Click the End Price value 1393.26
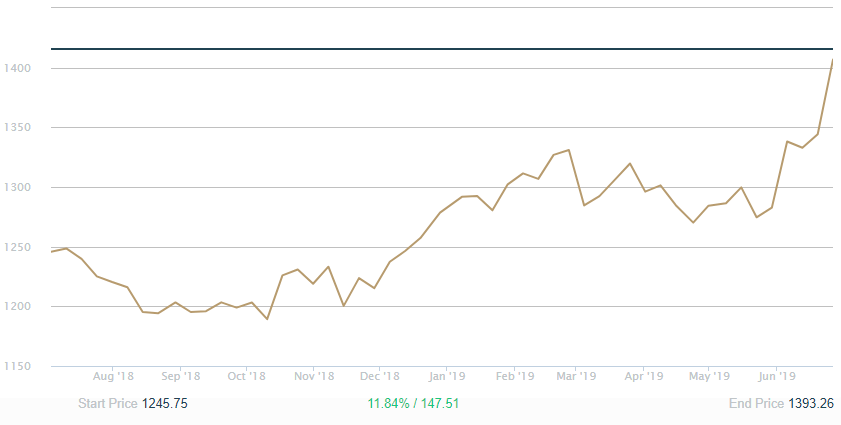 point(812,403)
